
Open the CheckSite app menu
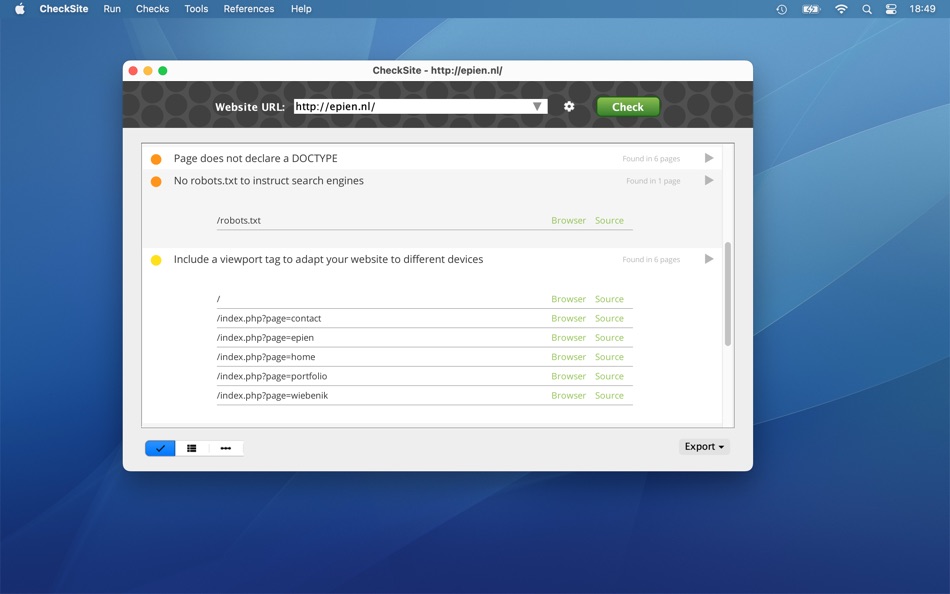[x=64, y=9]
